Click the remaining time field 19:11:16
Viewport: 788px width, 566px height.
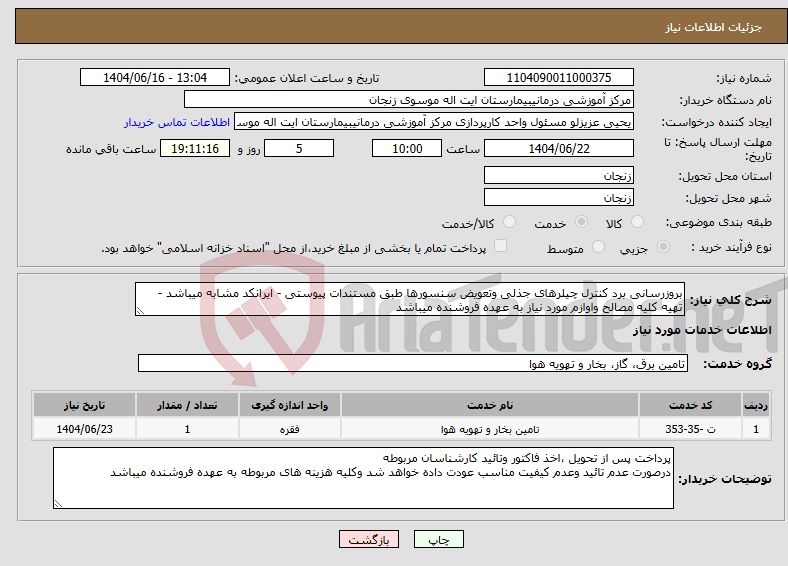[195, 148]
